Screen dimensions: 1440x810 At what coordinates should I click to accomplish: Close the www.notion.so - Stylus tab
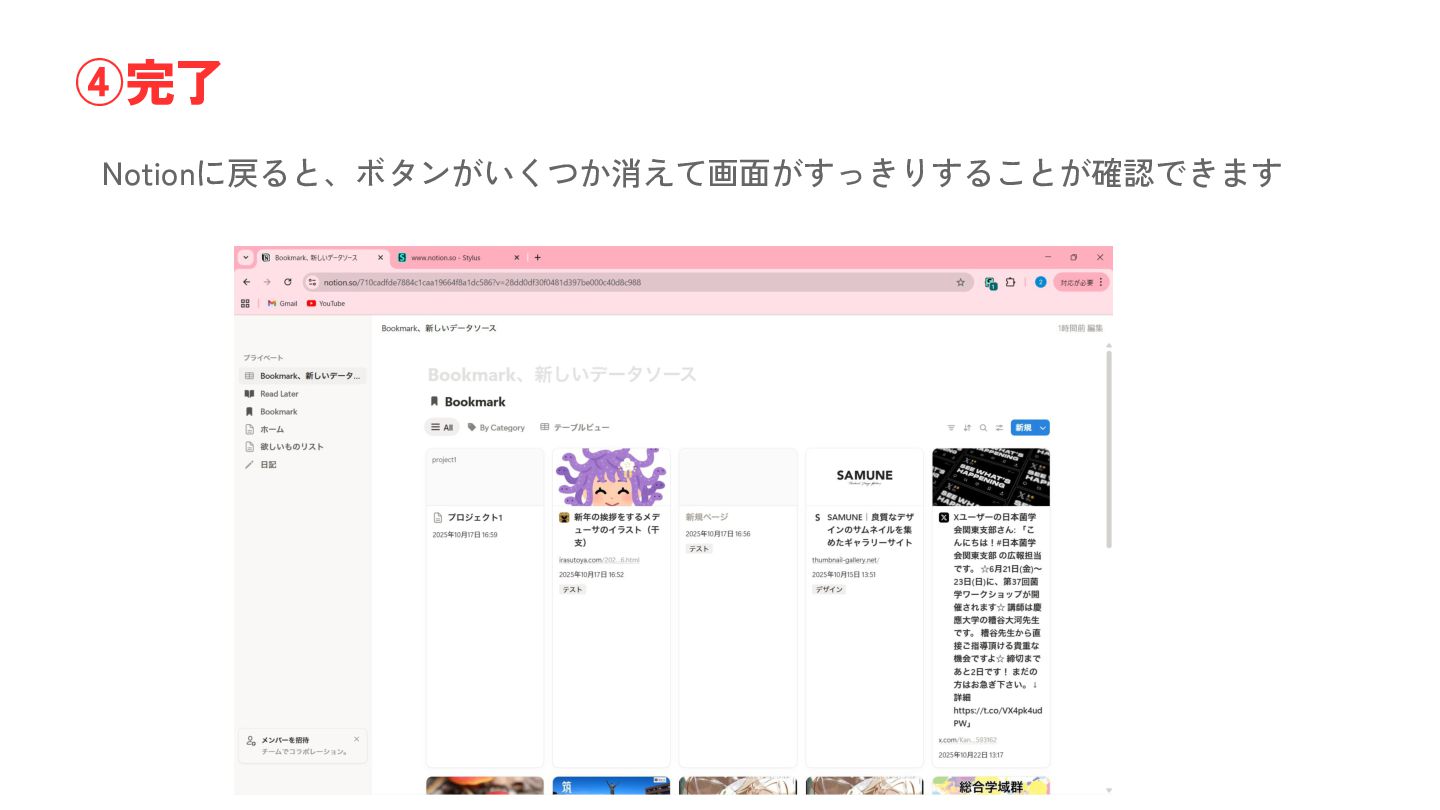point(516,257)
